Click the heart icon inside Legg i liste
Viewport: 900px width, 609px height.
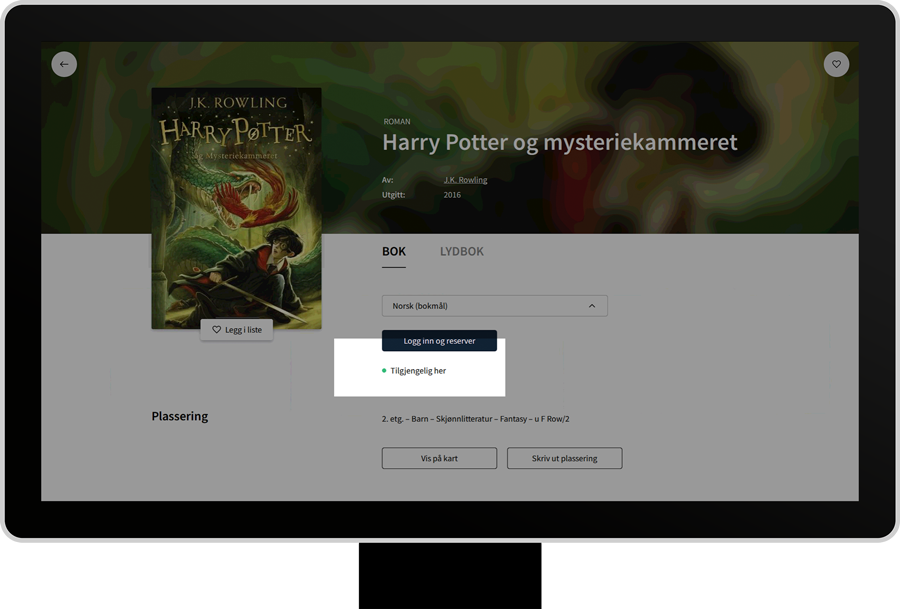pyautogui.click(x=216, y=330)
